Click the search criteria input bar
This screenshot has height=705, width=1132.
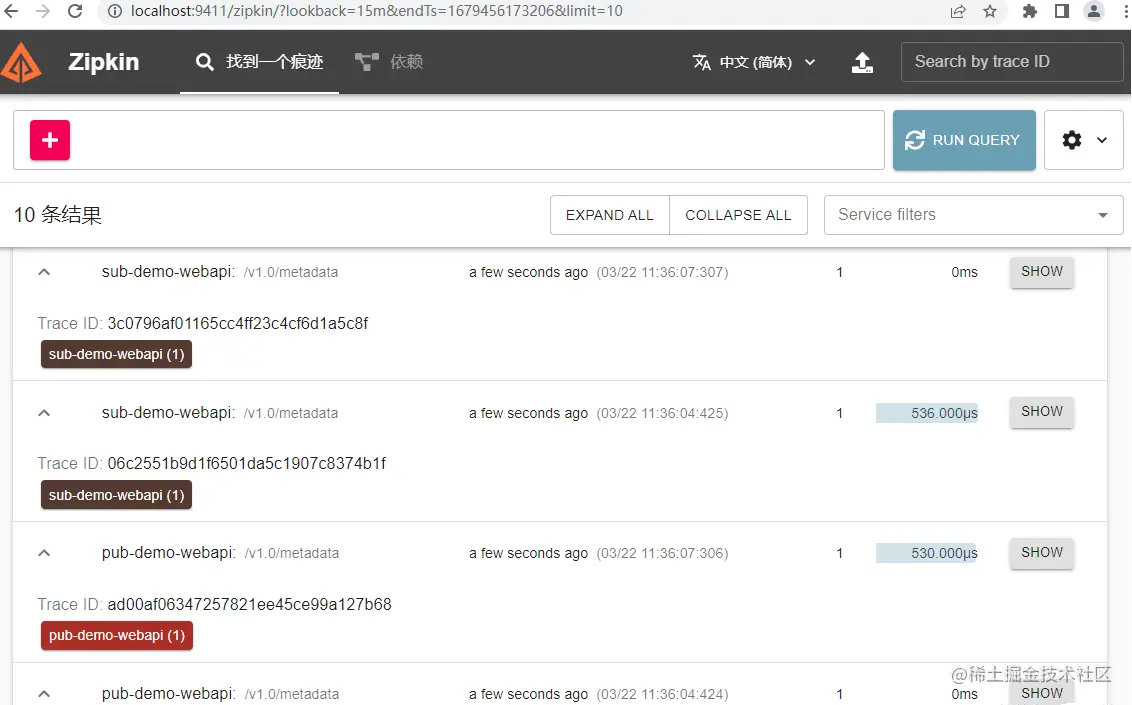pyautogui.click(x=448, y=140)
